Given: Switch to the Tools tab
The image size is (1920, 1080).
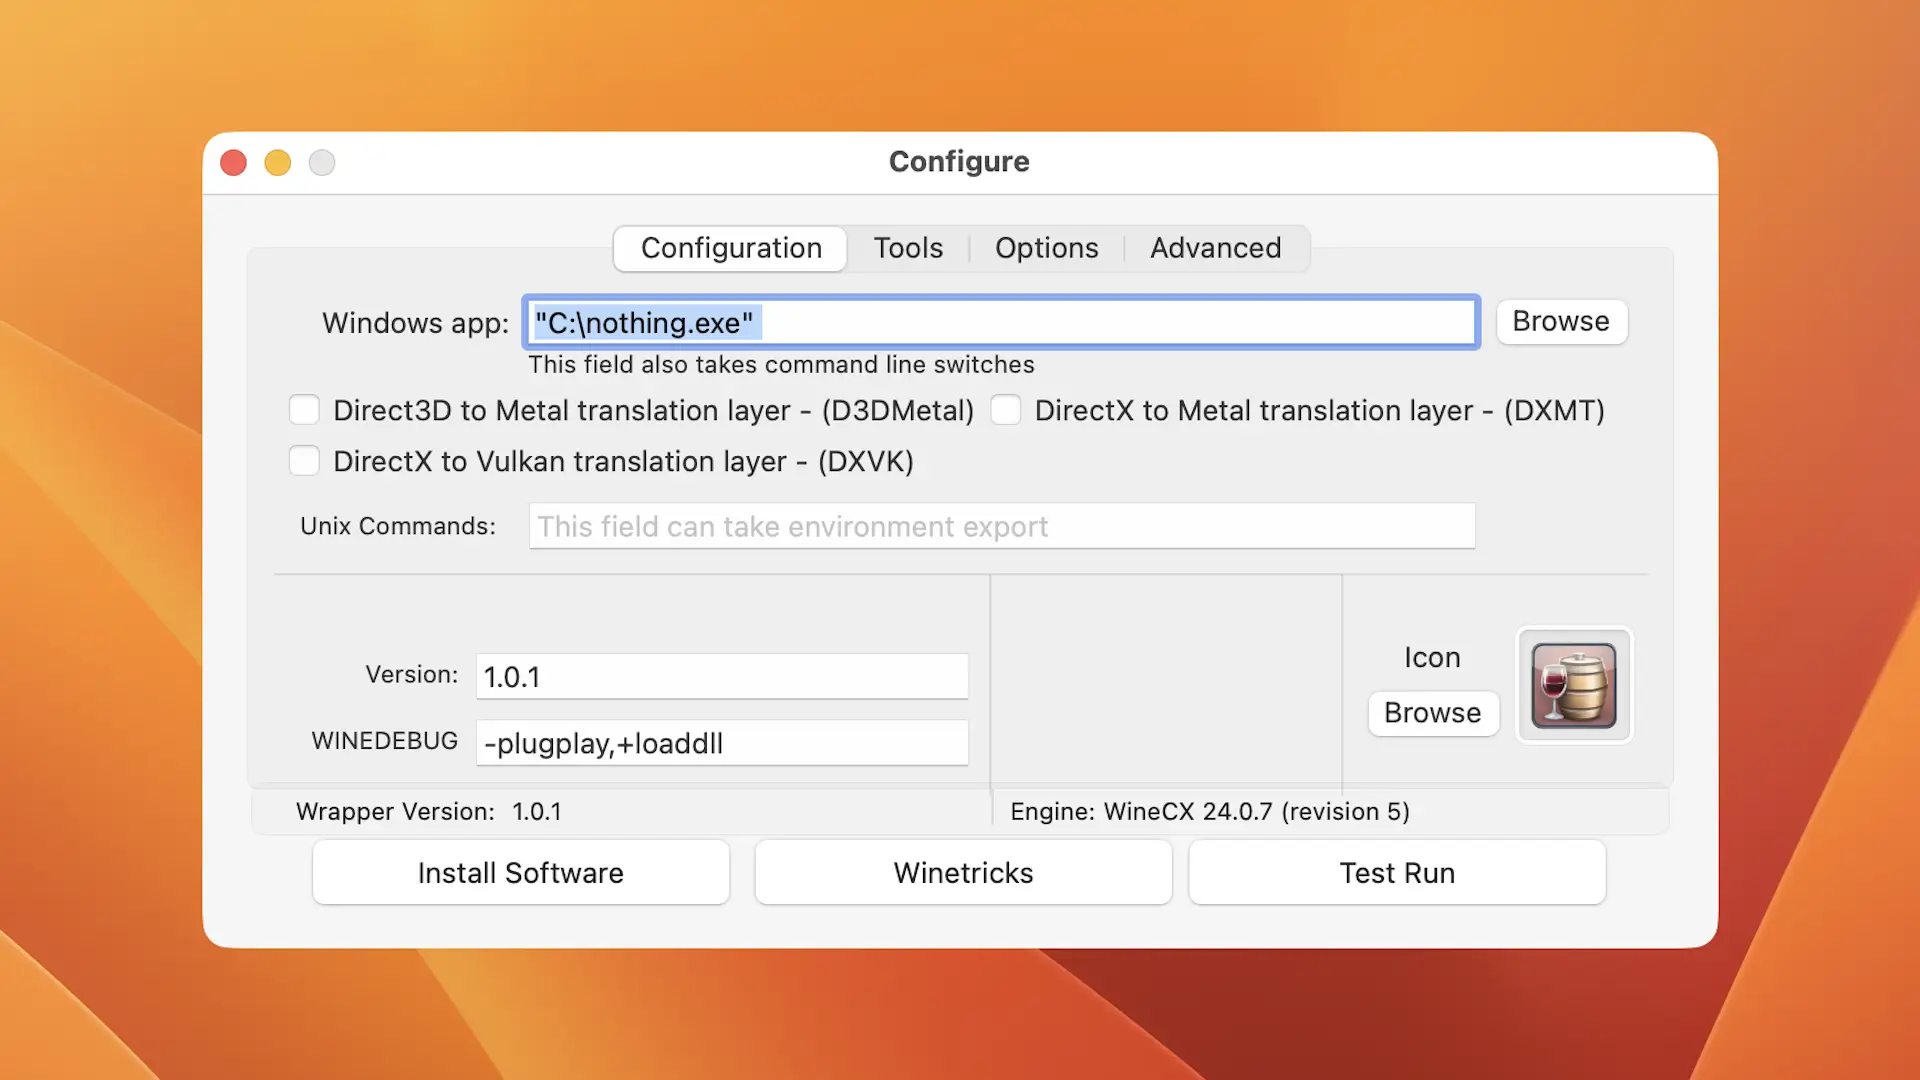Looking at the screenshot, I should pyautogui.click(x=907, y=248).
